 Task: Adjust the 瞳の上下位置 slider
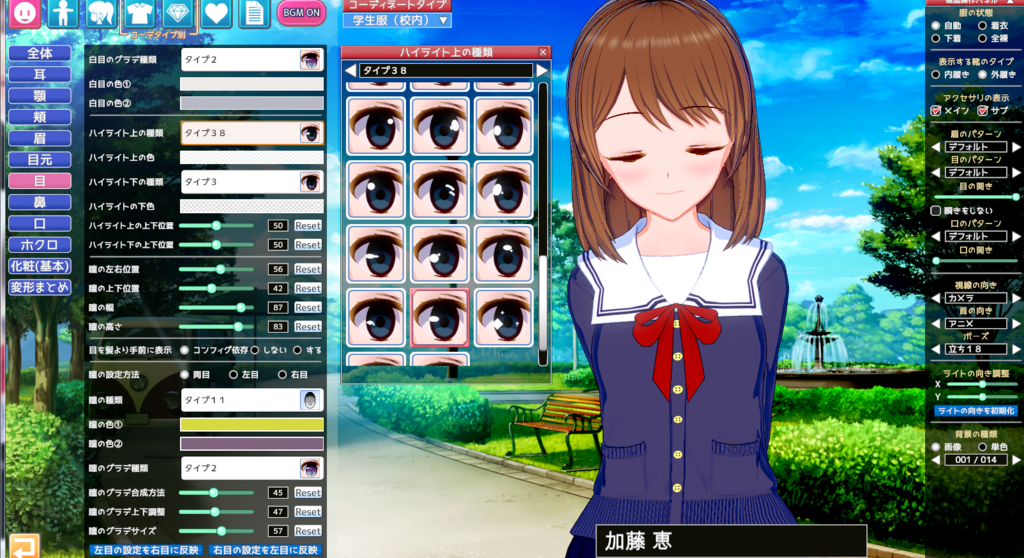(x=216, y=288)
